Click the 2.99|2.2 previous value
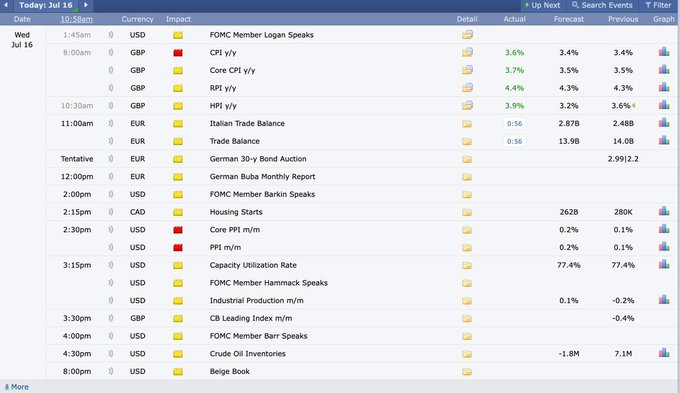The width and height of the screenshot is (680, 393). 623,159
